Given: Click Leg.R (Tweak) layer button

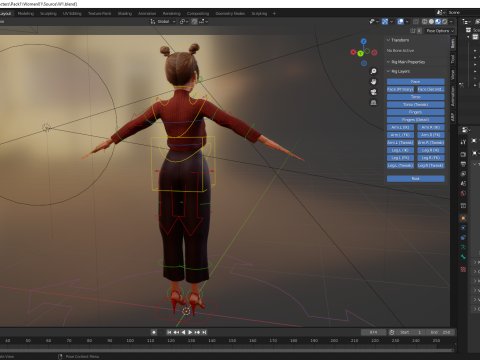Looking at the screenshot, I should [x=431, y=166].
